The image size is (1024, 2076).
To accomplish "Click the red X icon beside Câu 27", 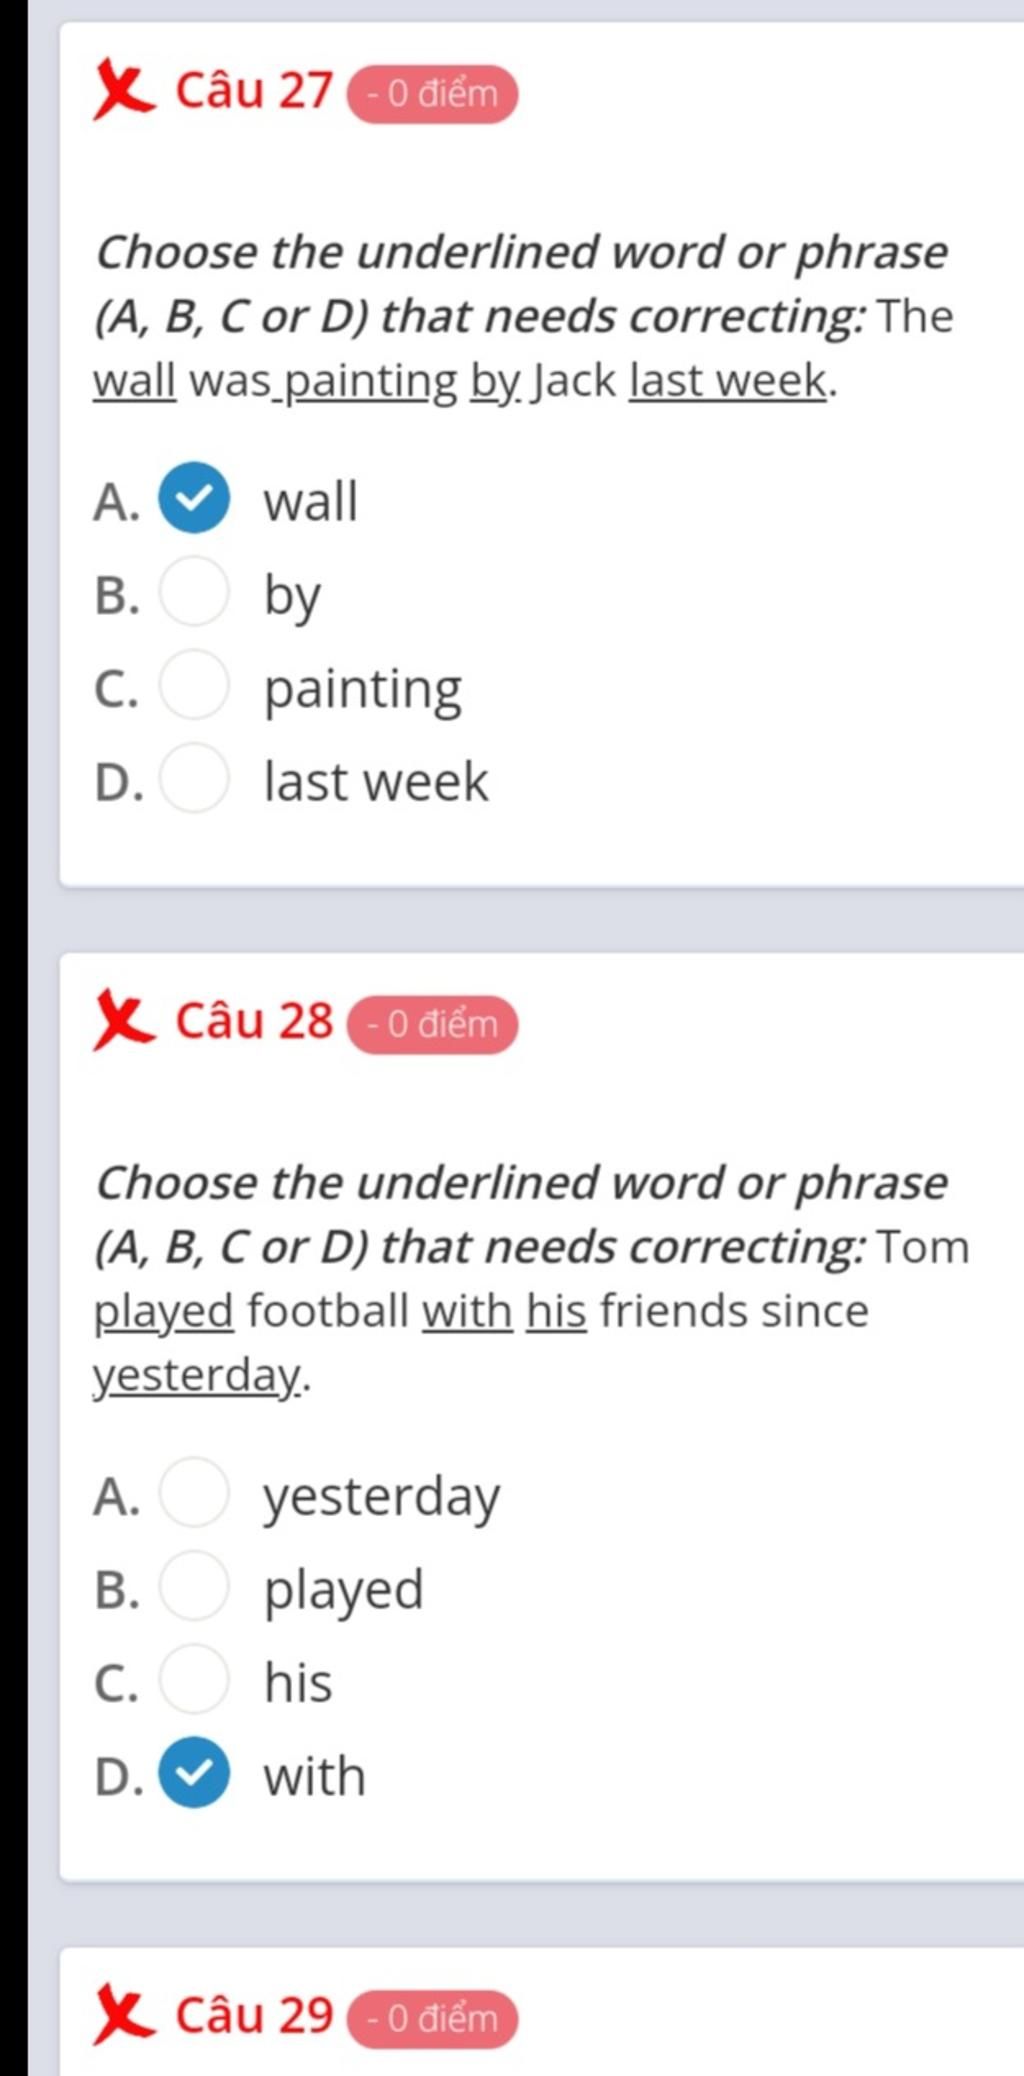I will pos(122,91).
